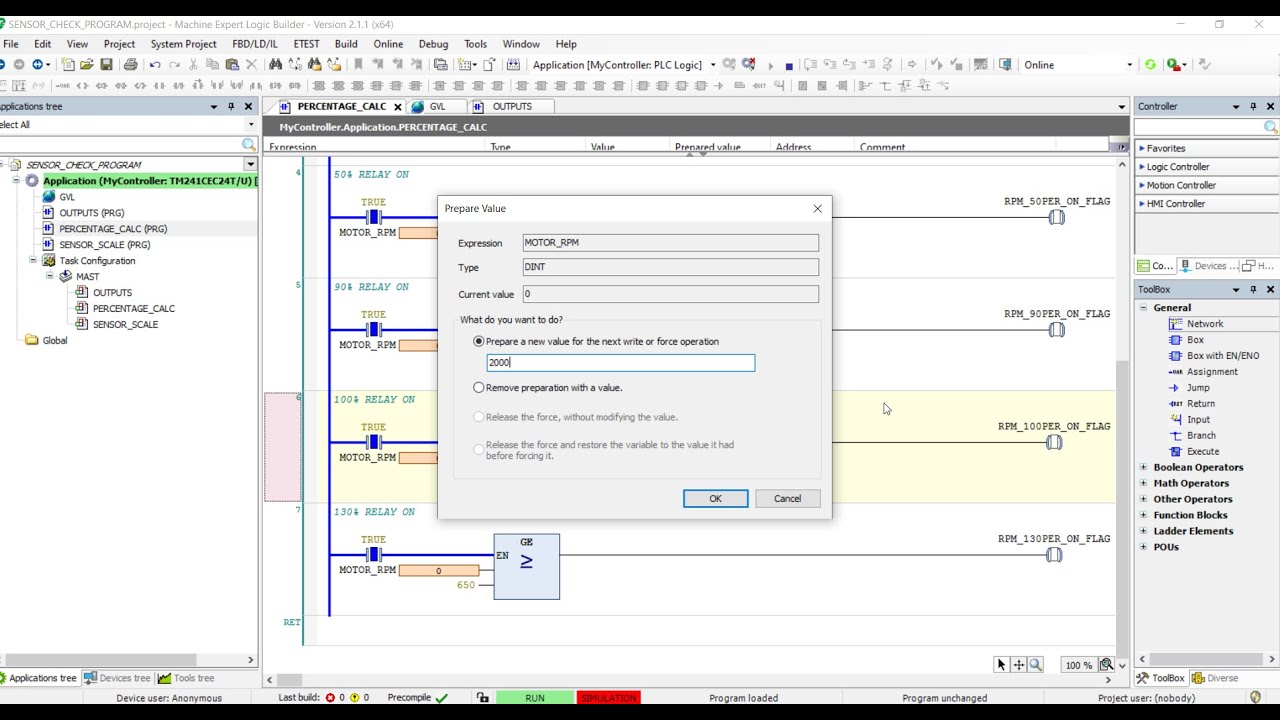Select SENSOR_SCALE (PRG) in tree

(x=104, y=244)
